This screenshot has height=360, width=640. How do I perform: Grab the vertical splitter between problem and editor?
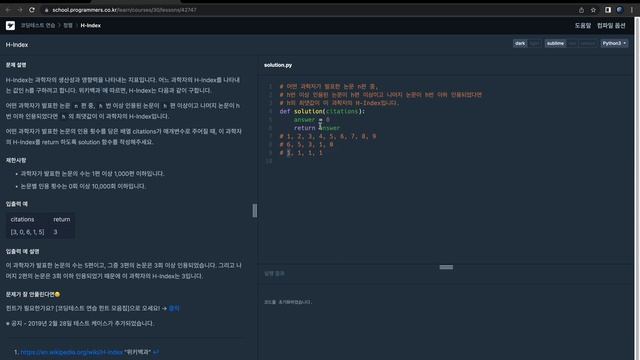coord(255,211)
